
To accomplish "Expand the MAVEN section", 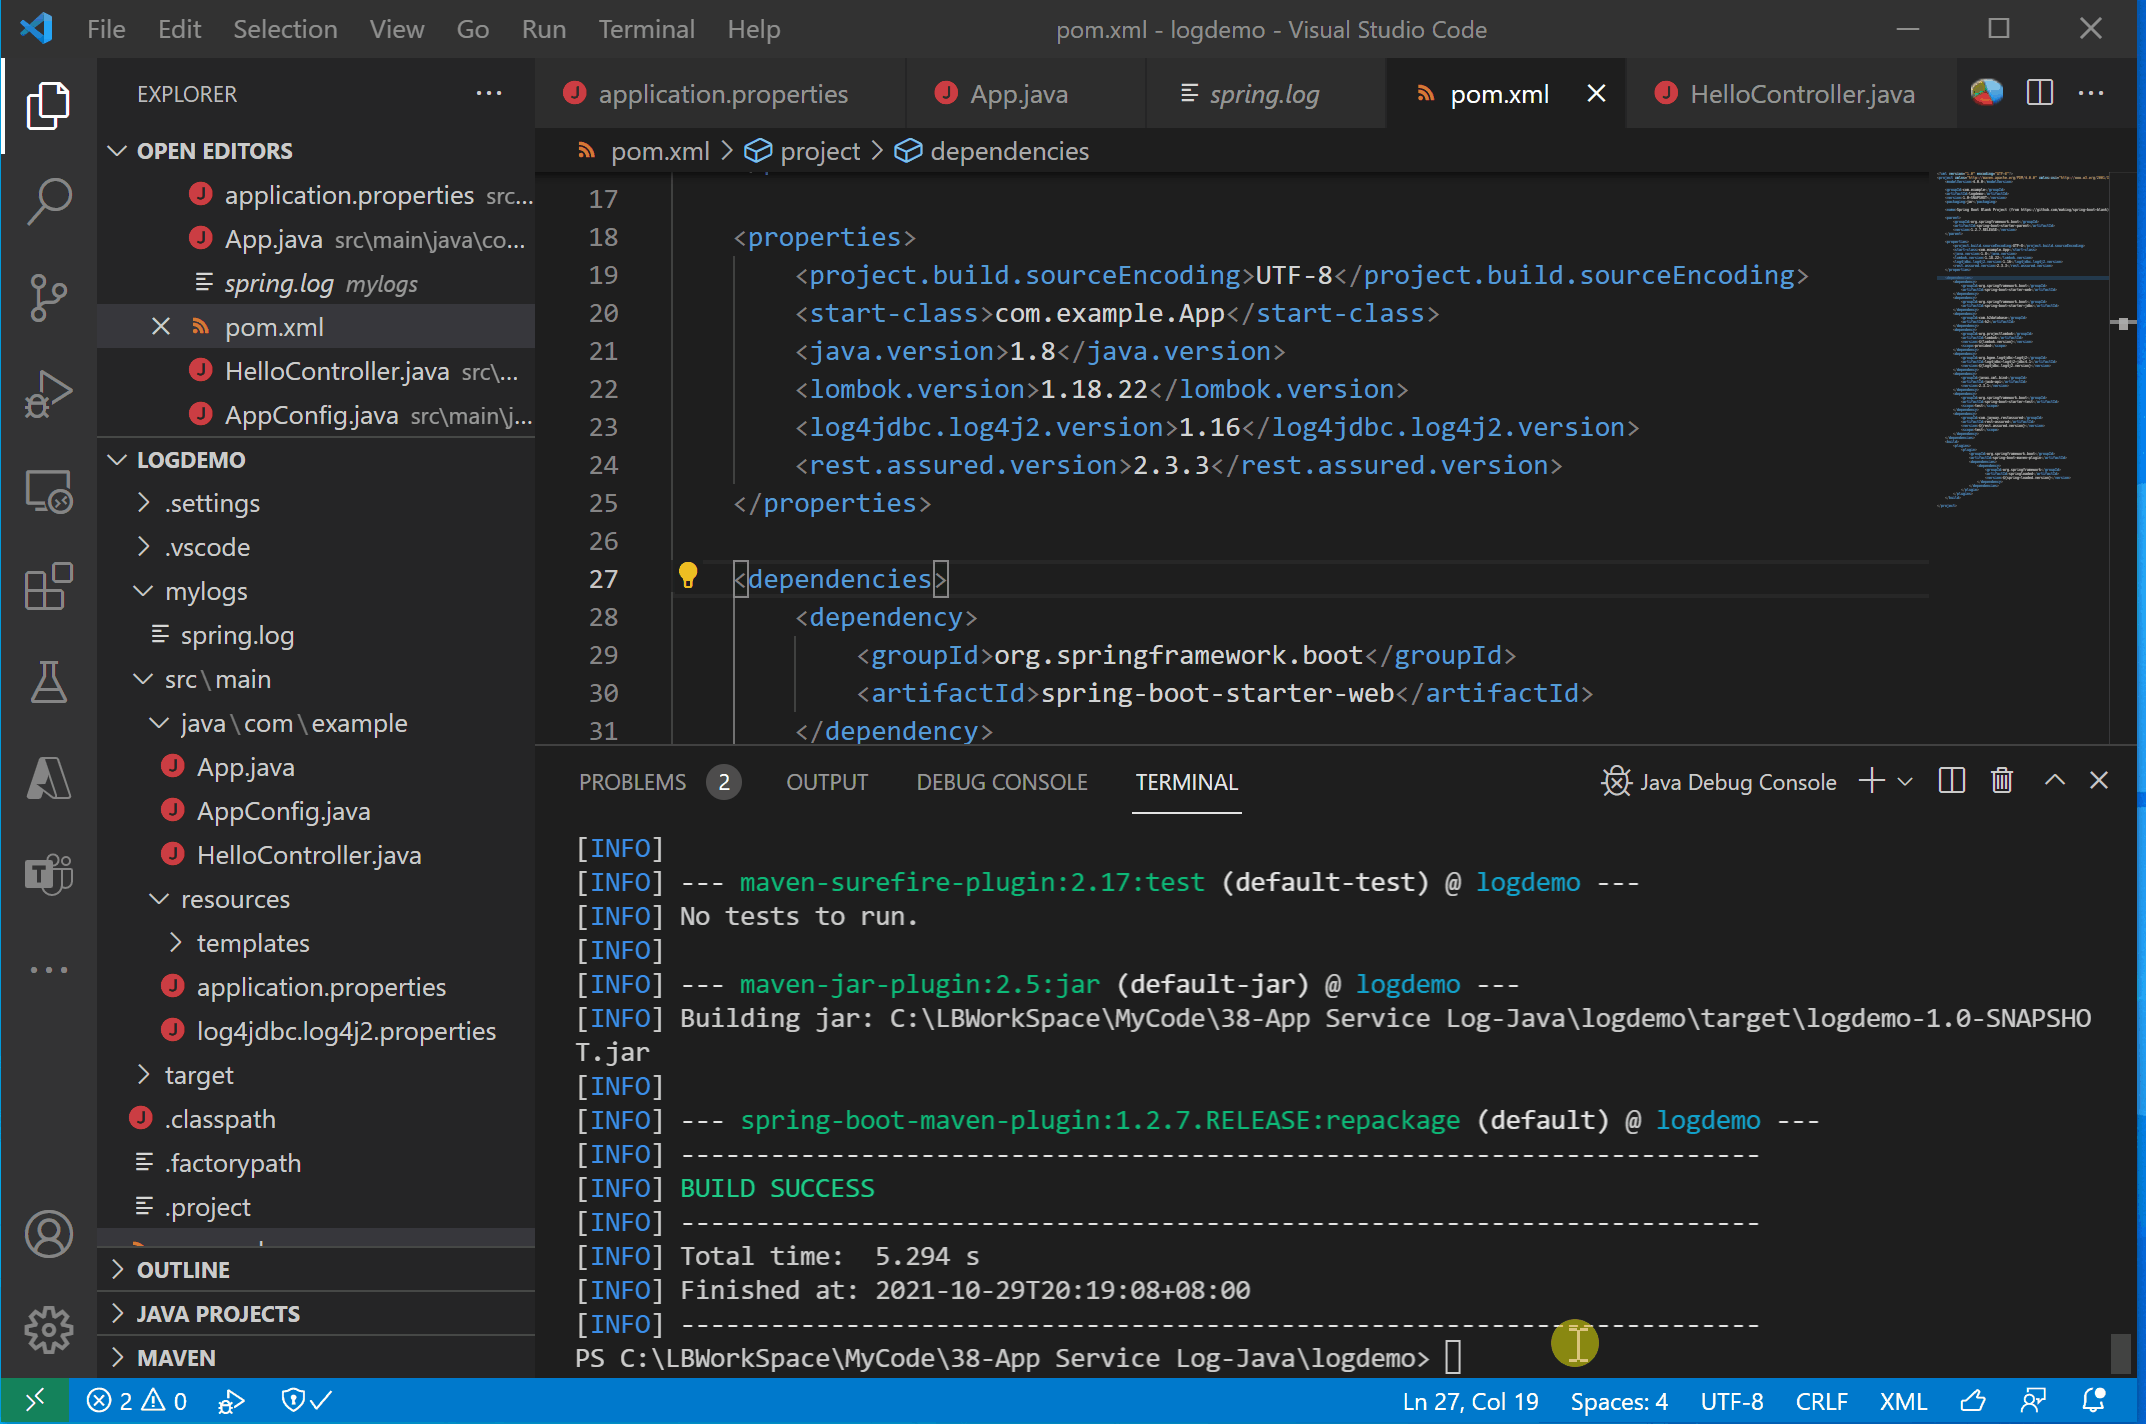I will click(x=176, y=1358).
